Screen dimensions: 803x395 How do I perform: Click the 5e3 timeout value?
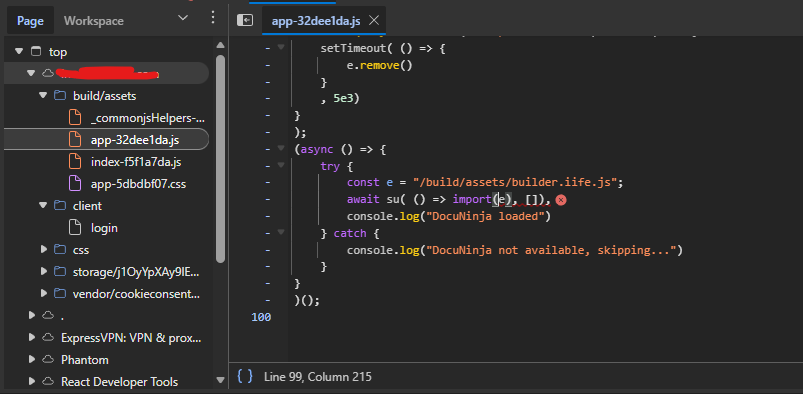click(343, 99)
